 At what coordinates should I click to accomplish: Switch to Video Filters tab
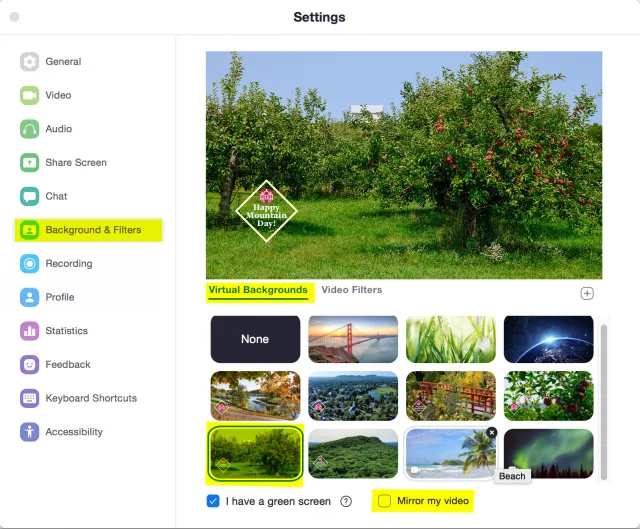351,290
